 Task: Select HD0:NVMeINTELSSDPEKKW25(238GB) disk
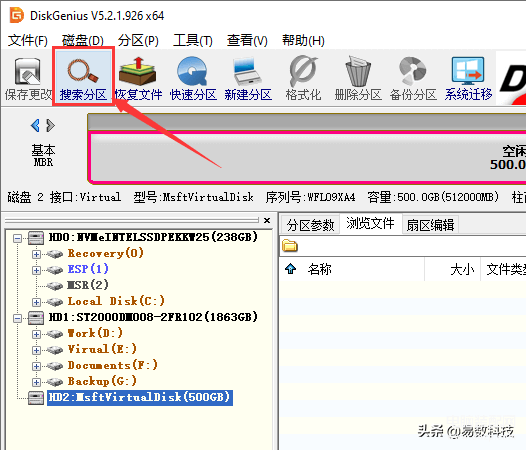pyautogui.click(x=153, y=237)
